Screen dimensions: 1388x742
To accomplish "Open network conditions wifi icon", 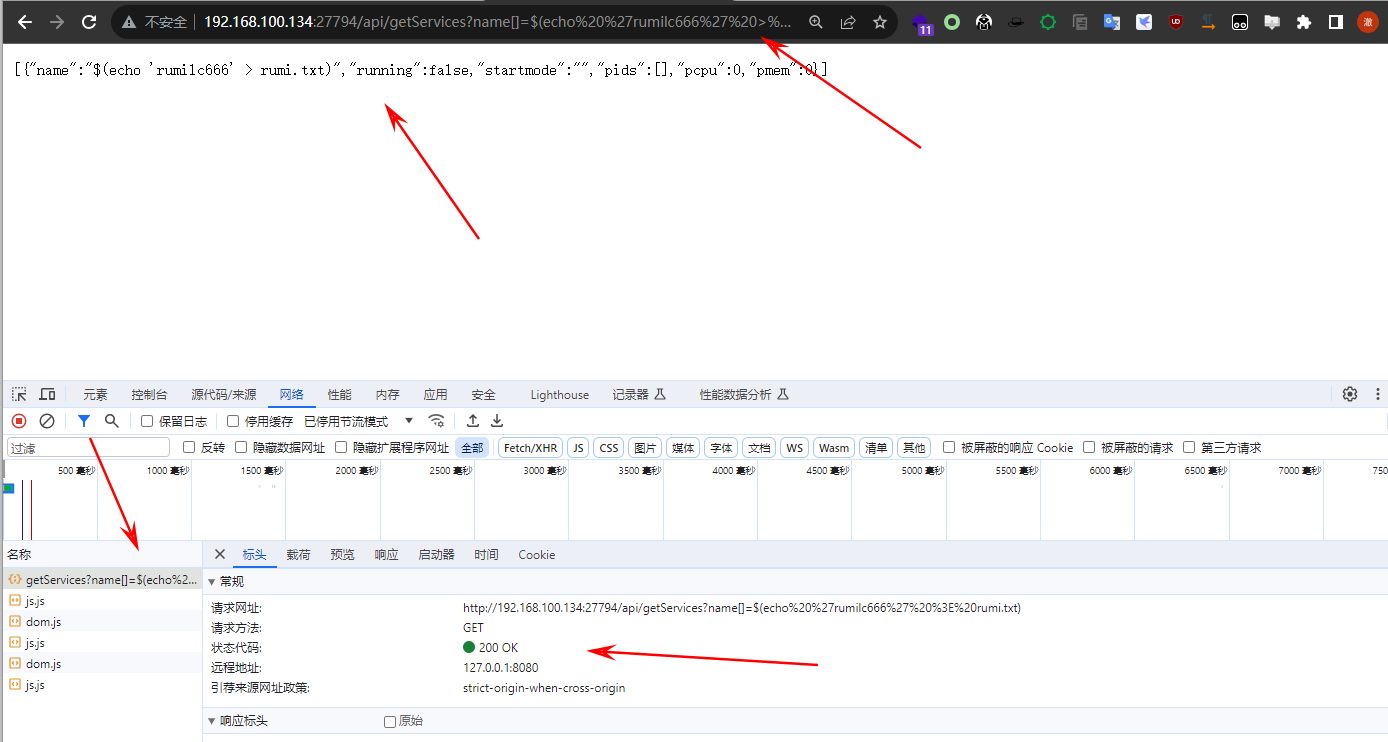I will click(x=436, y=421).
